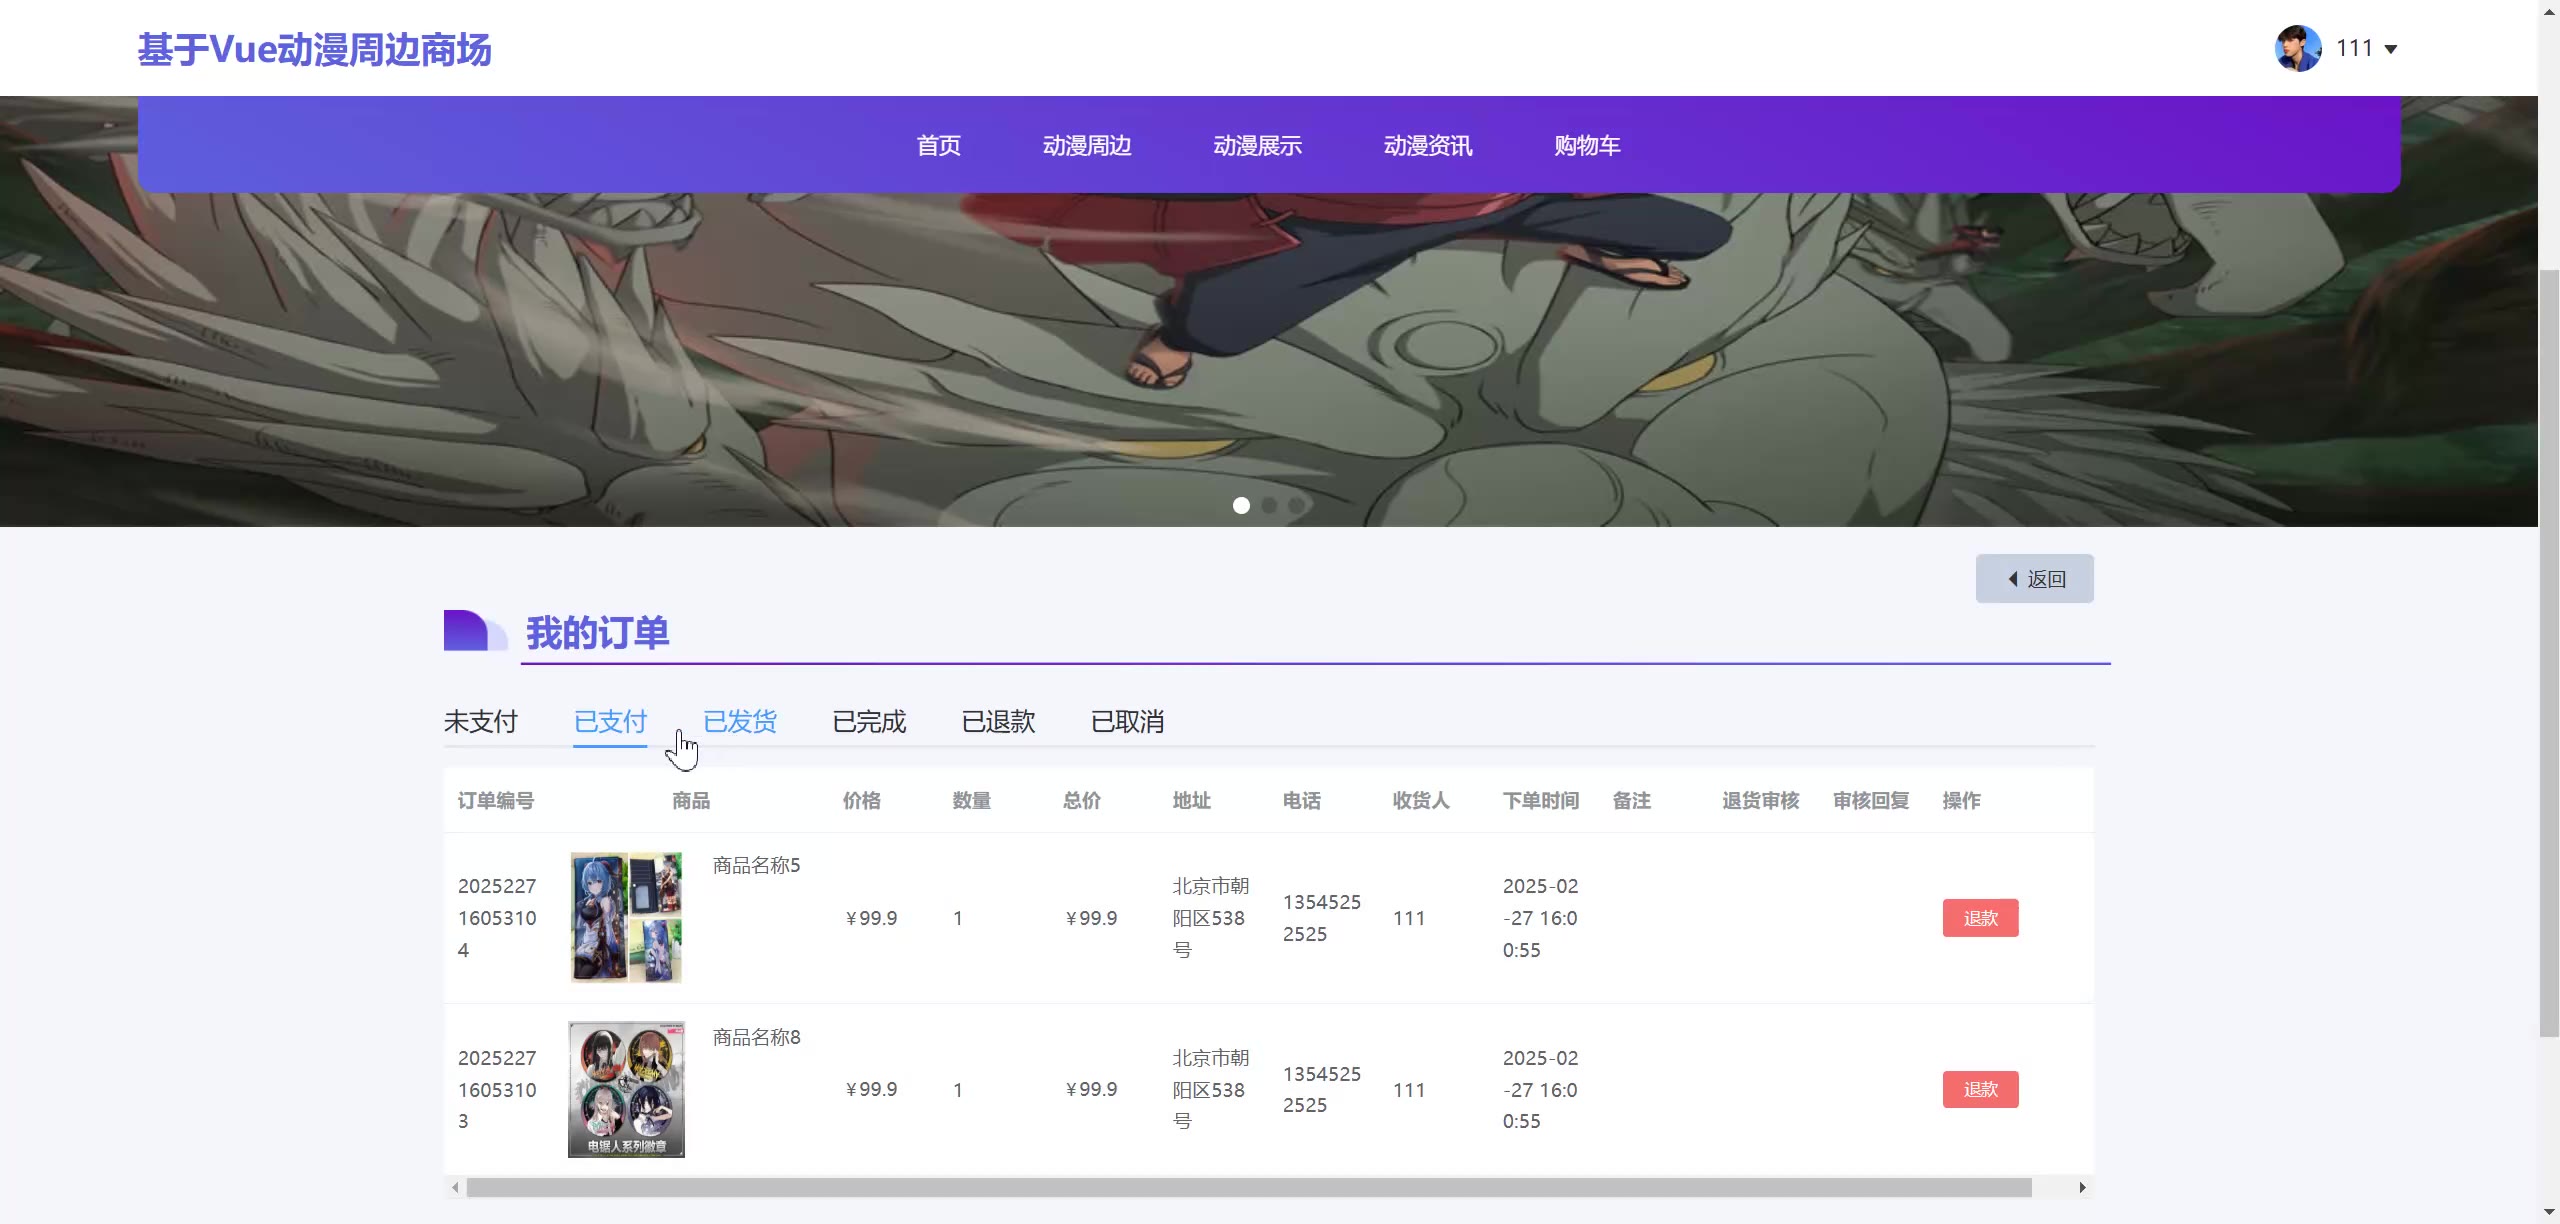Open the 商品名称8 product thumbnail
The image size is (2560, 1224).
(626, 1089)
